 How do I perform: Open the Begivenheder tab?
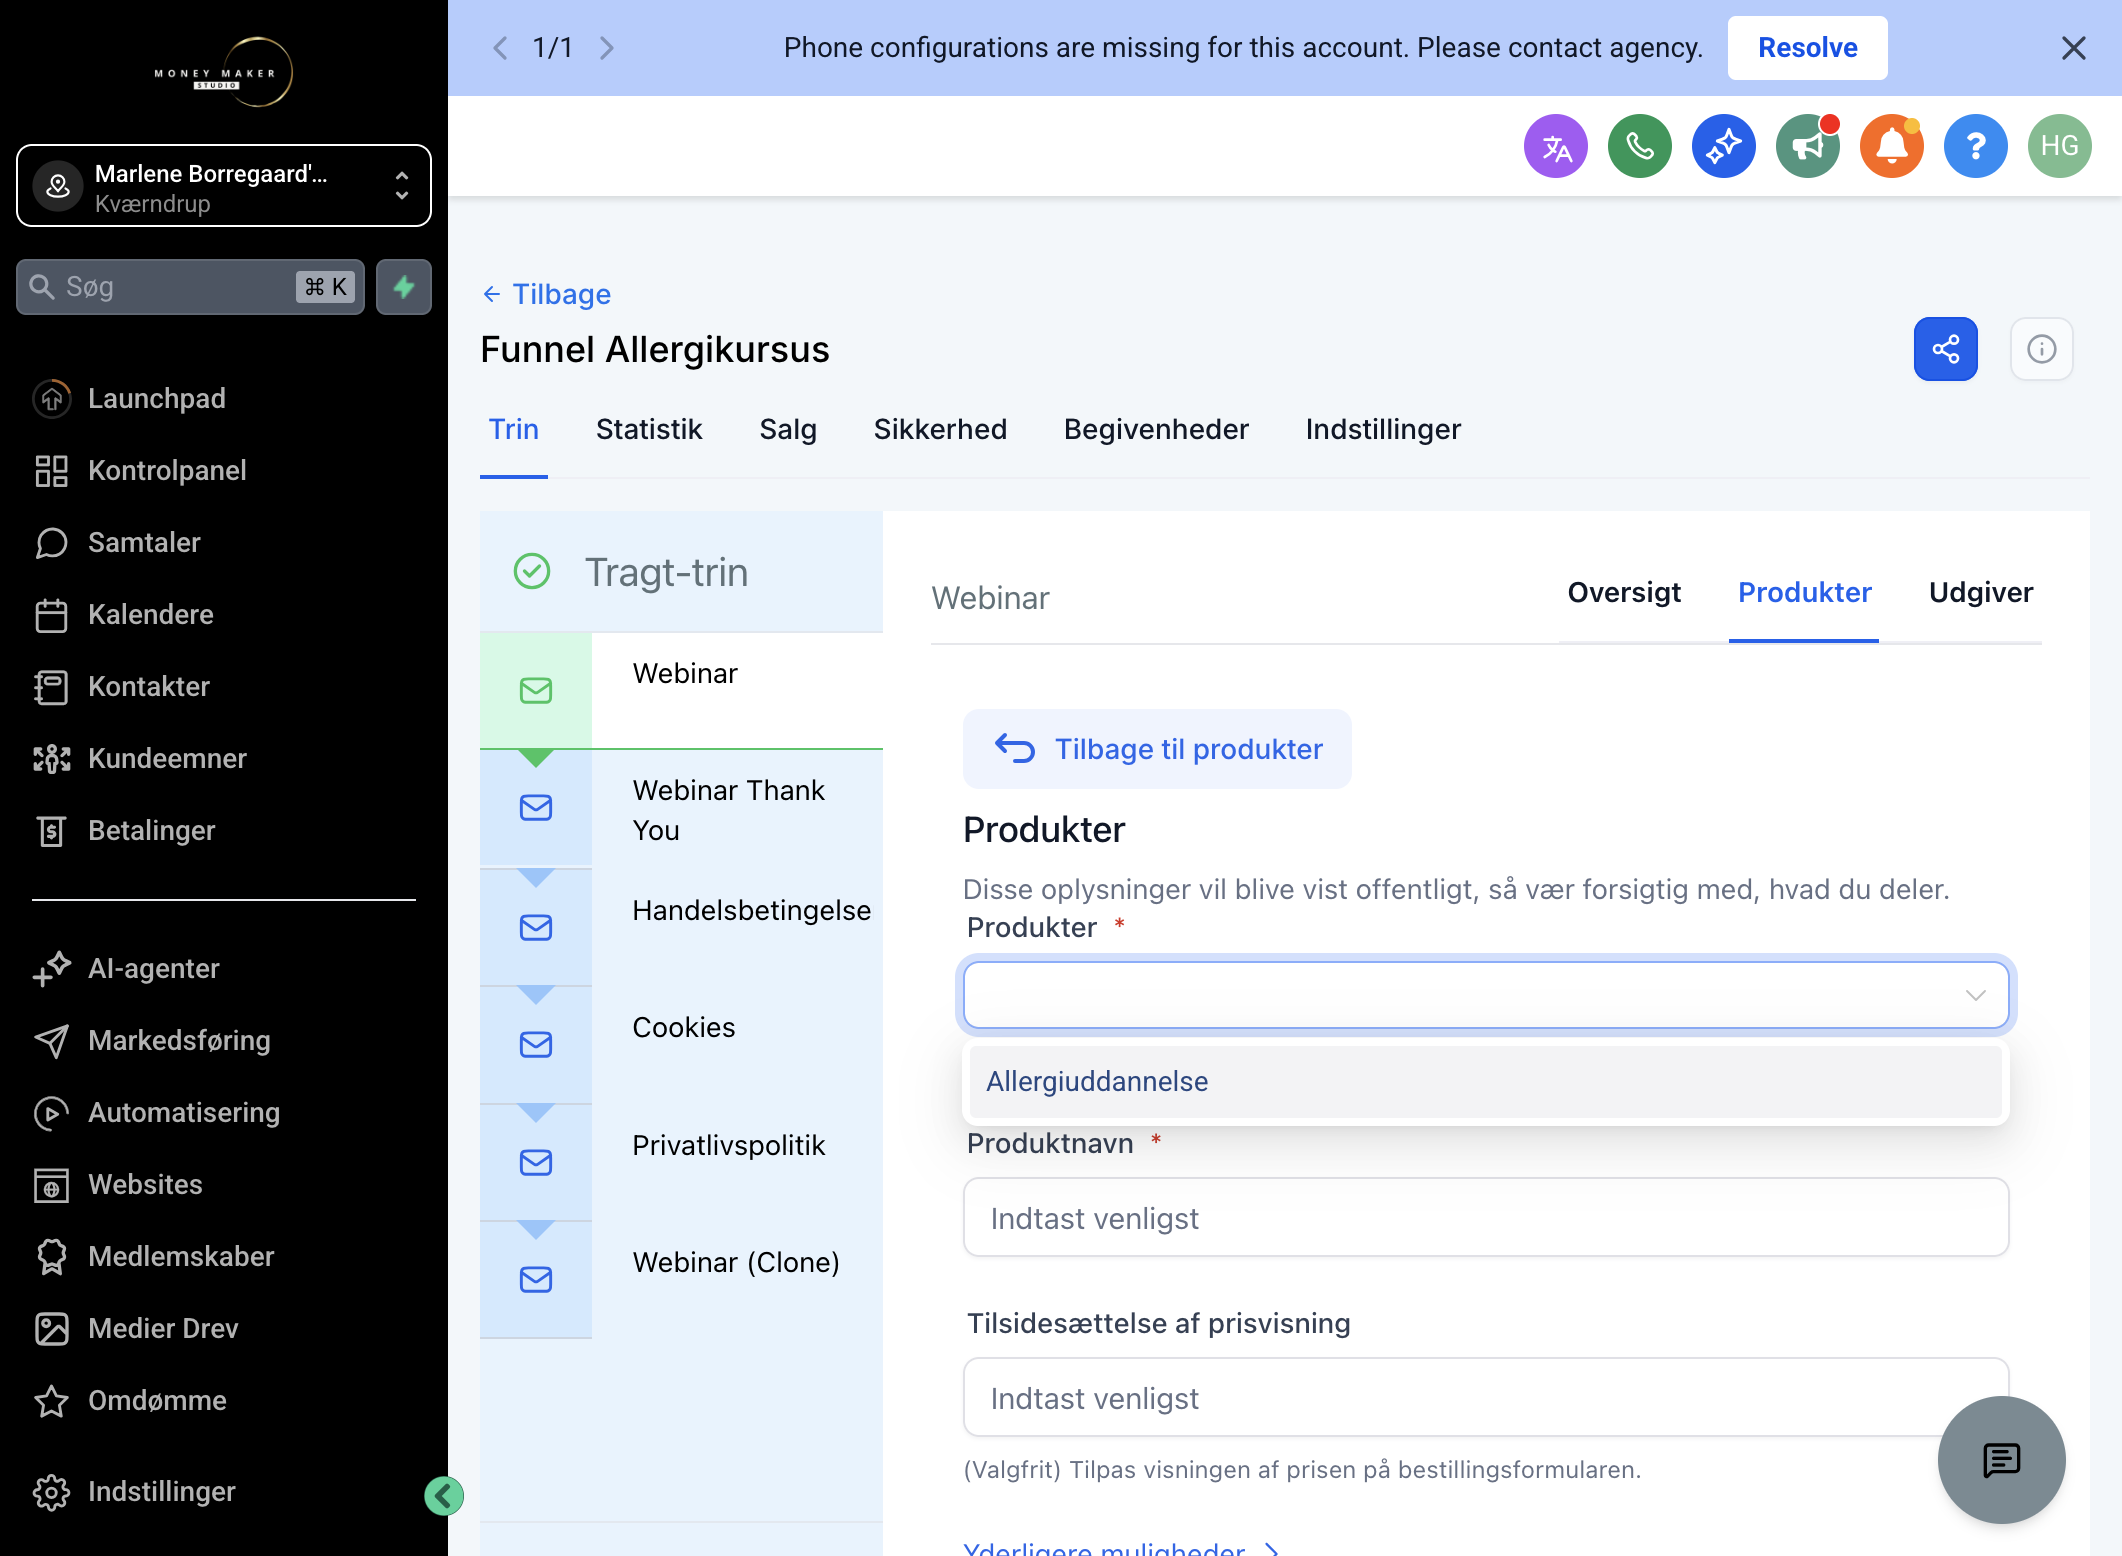pyautogui.click(x=1156, y=429)
